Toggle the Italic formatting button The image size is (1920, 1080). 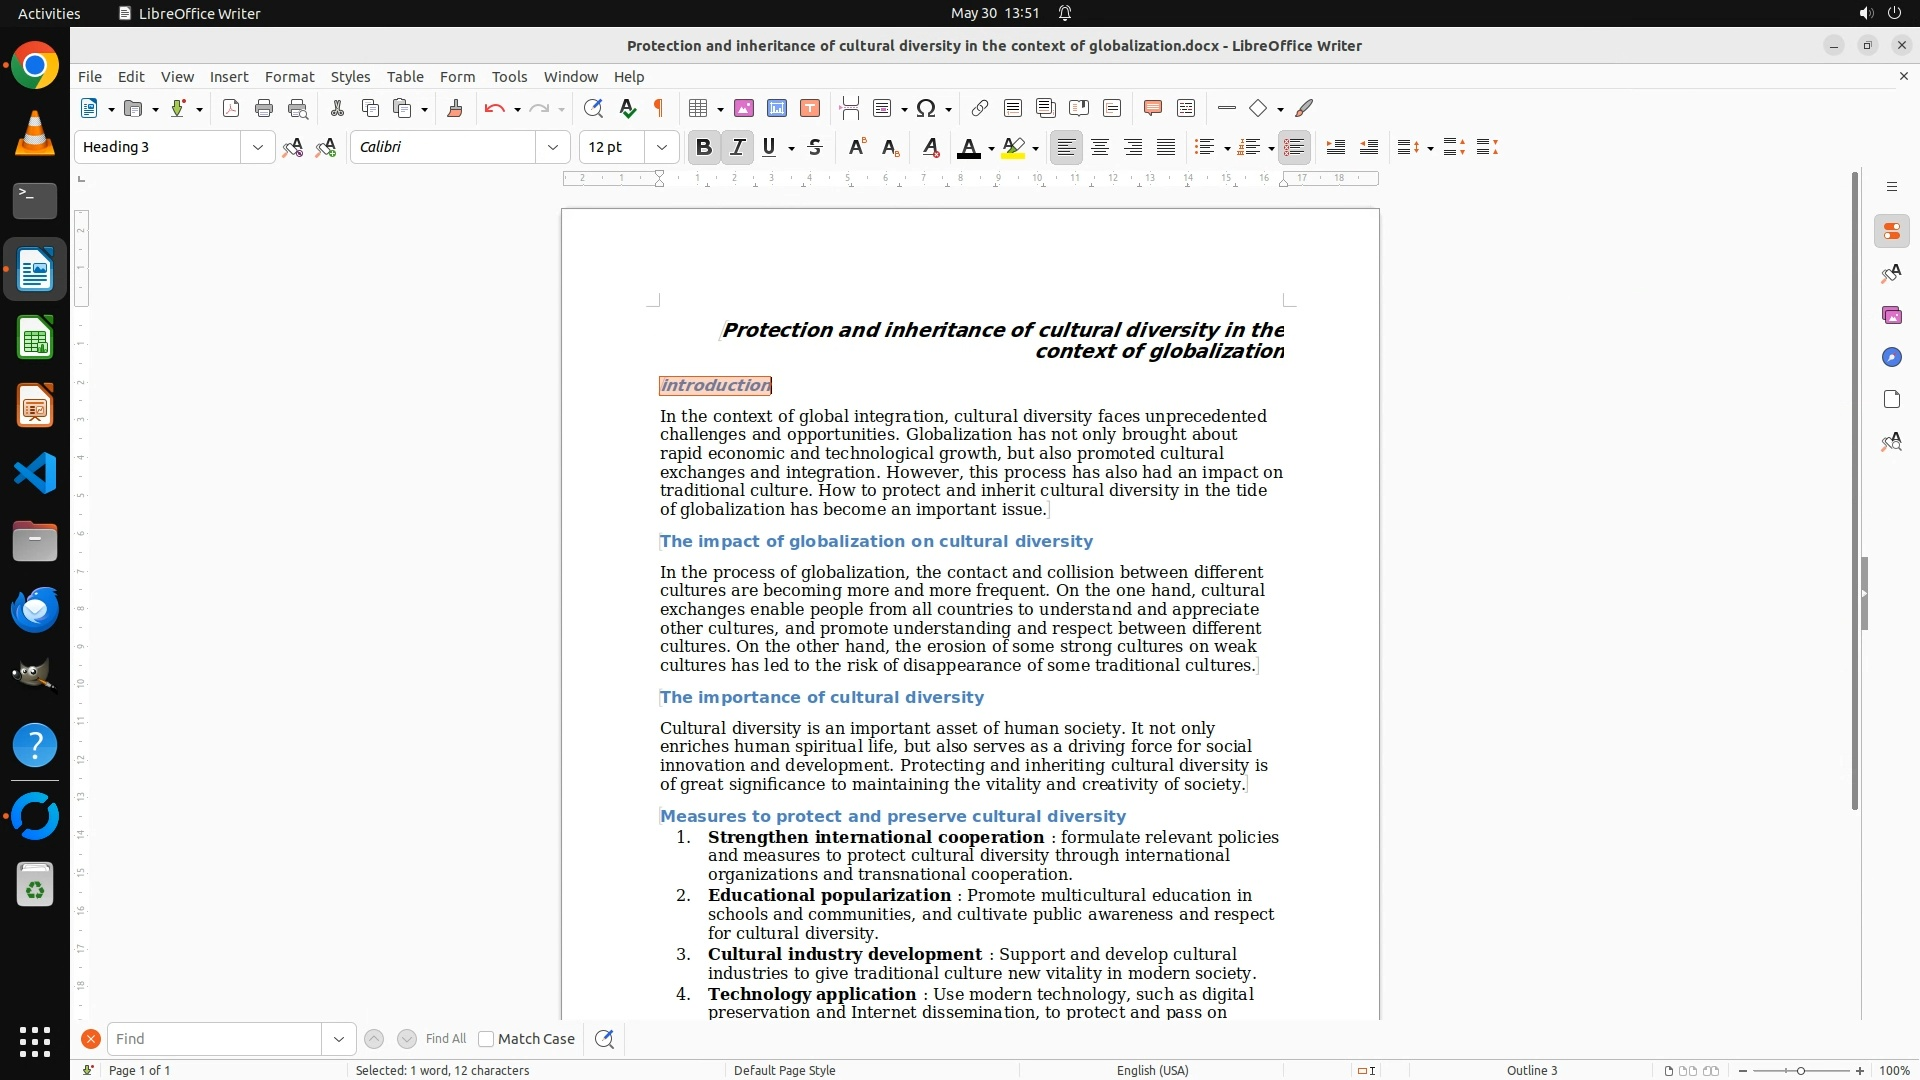737,147
